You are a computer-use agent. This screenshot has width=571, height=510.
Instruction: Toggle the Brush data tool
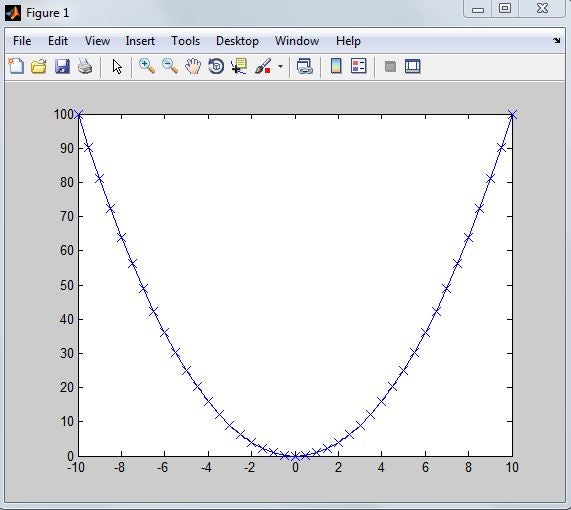tap(263, 67)
